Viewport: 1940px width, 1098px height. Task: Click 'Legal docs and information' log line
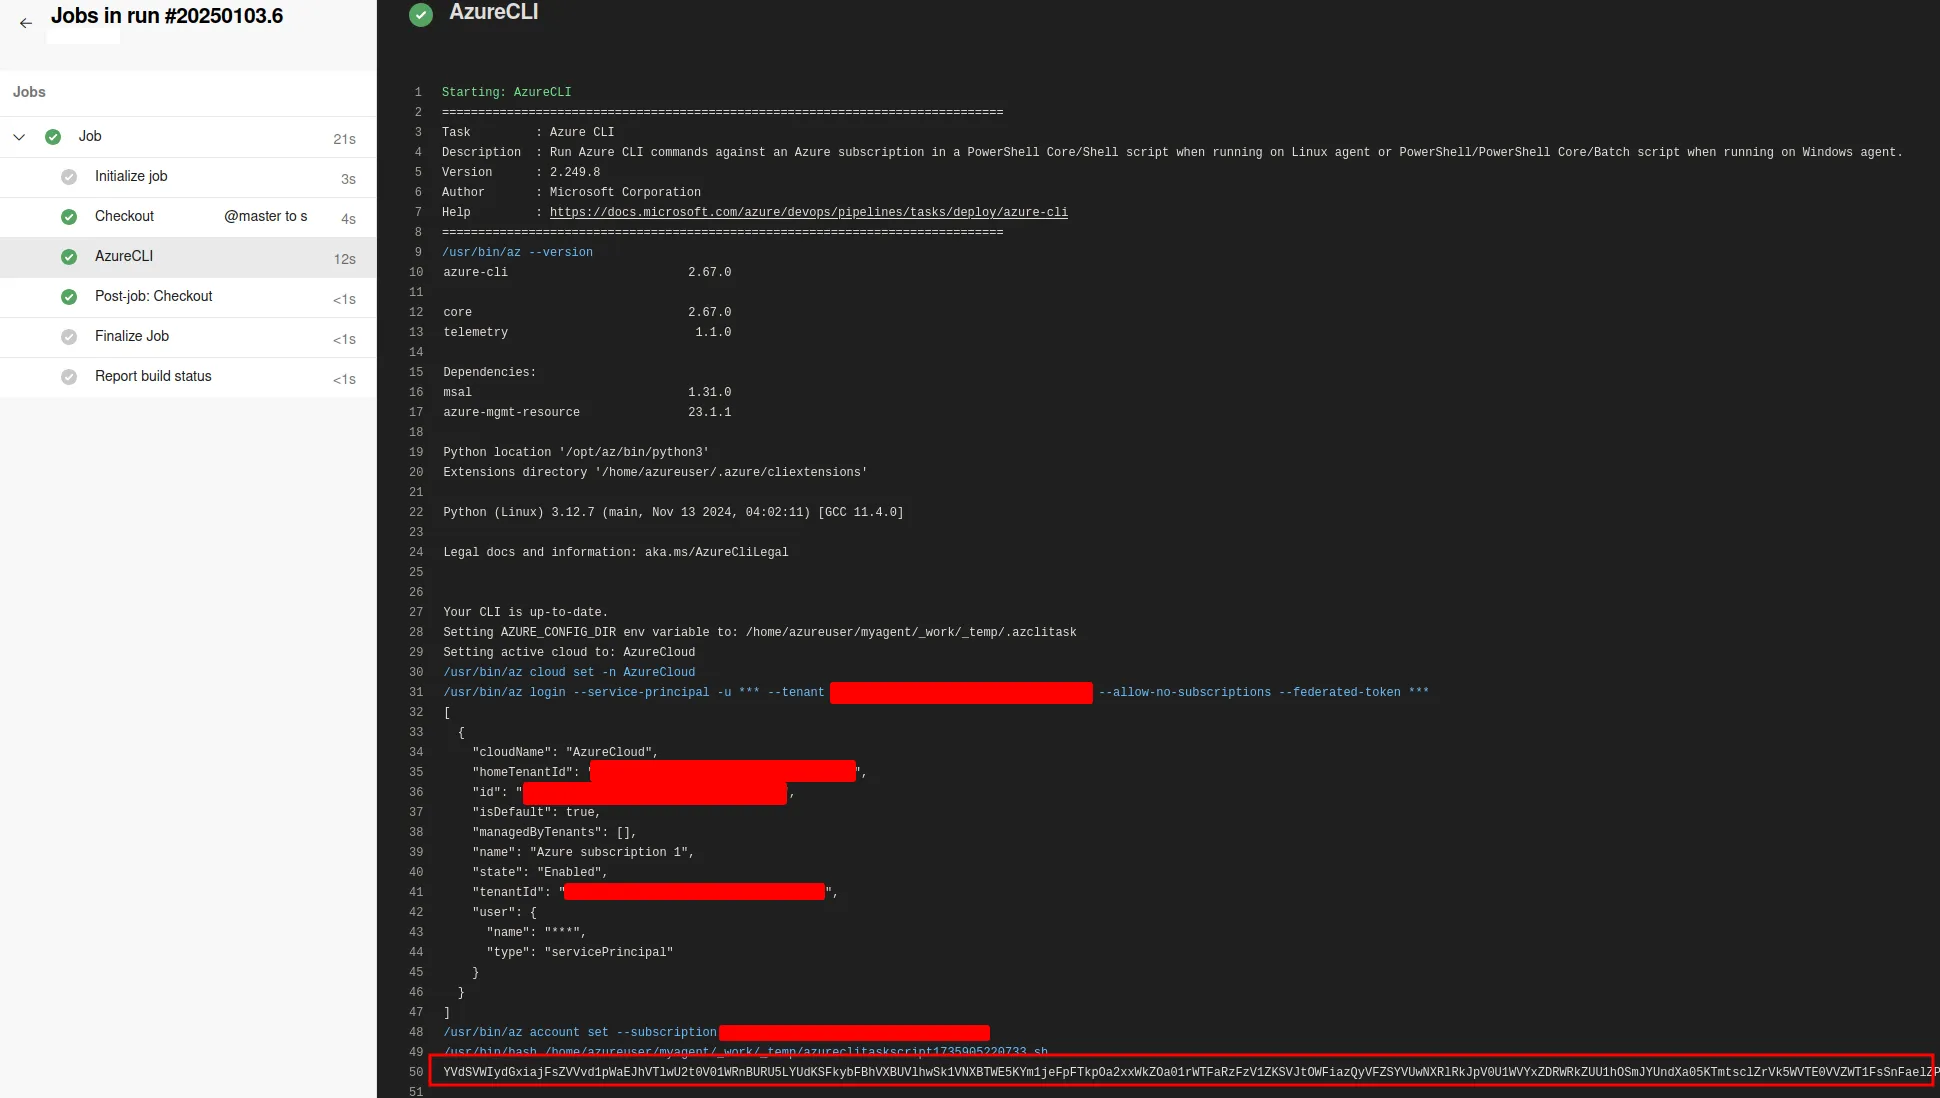coord(615,552)
